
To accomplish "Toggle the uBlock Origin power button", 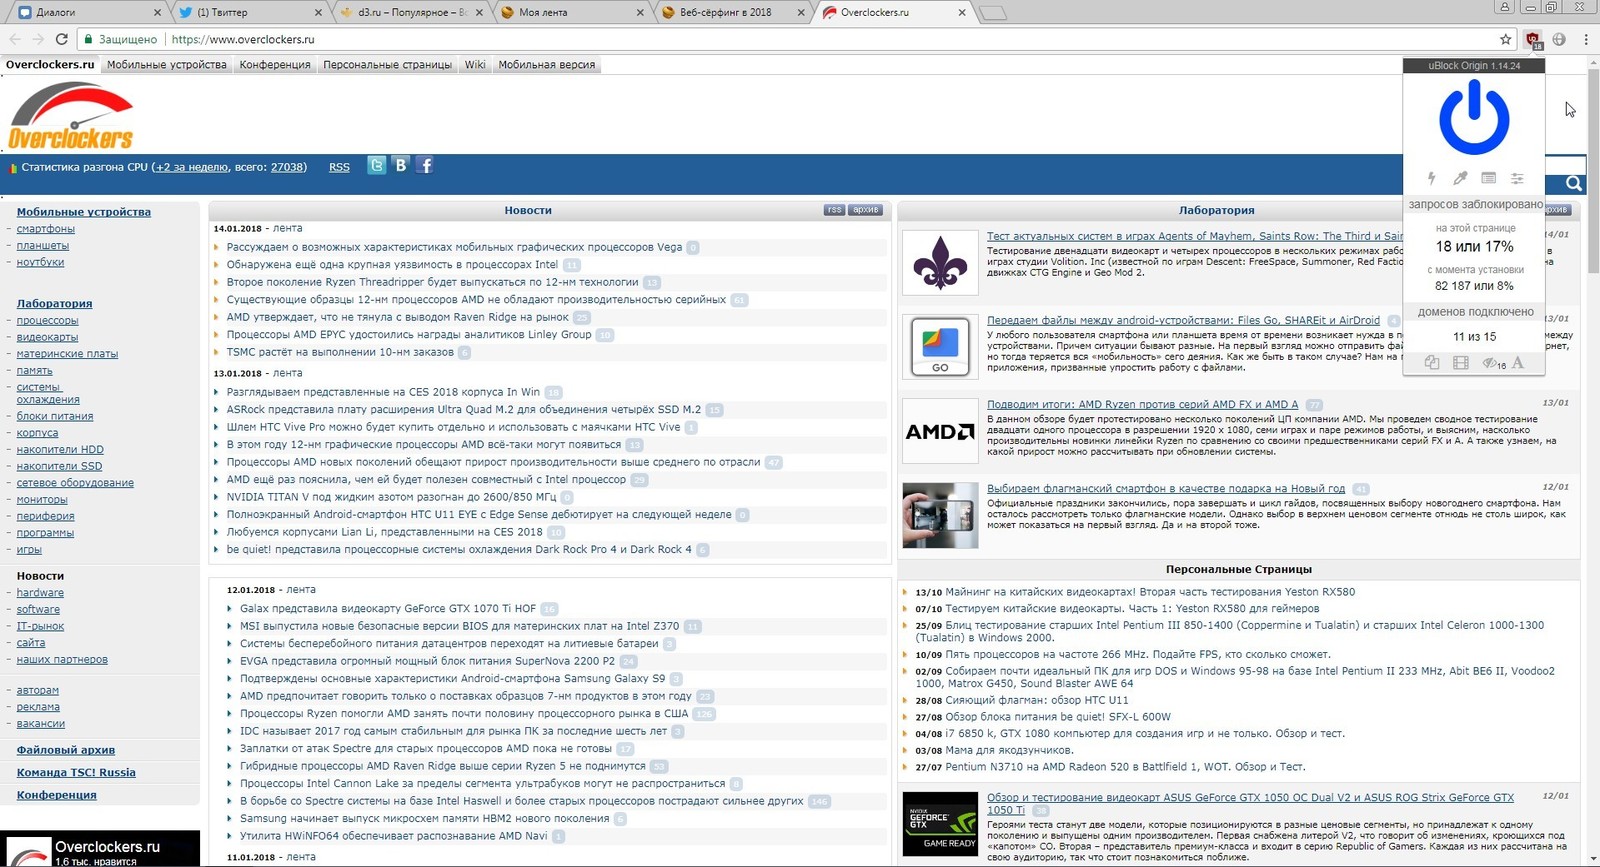I will 1474,120.
